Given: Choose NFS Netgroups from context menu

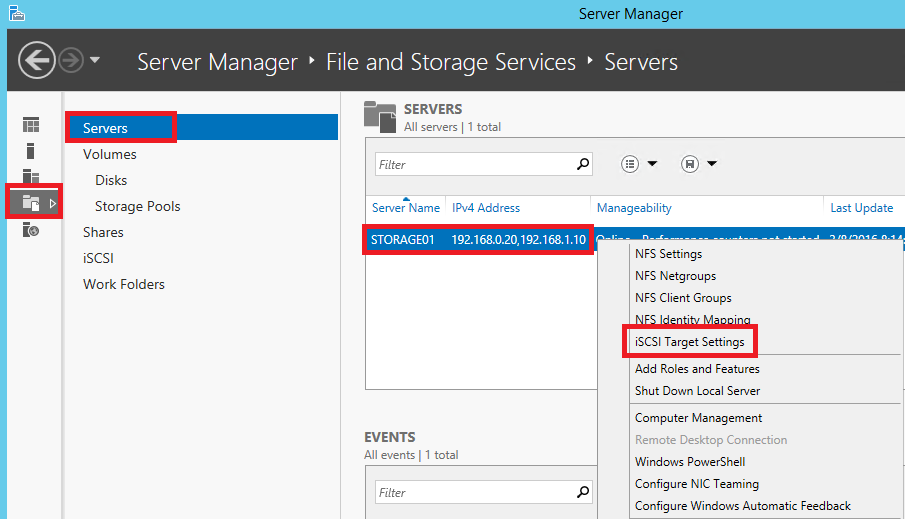Looking at the screenshot, I should click(x=675, y=276).
